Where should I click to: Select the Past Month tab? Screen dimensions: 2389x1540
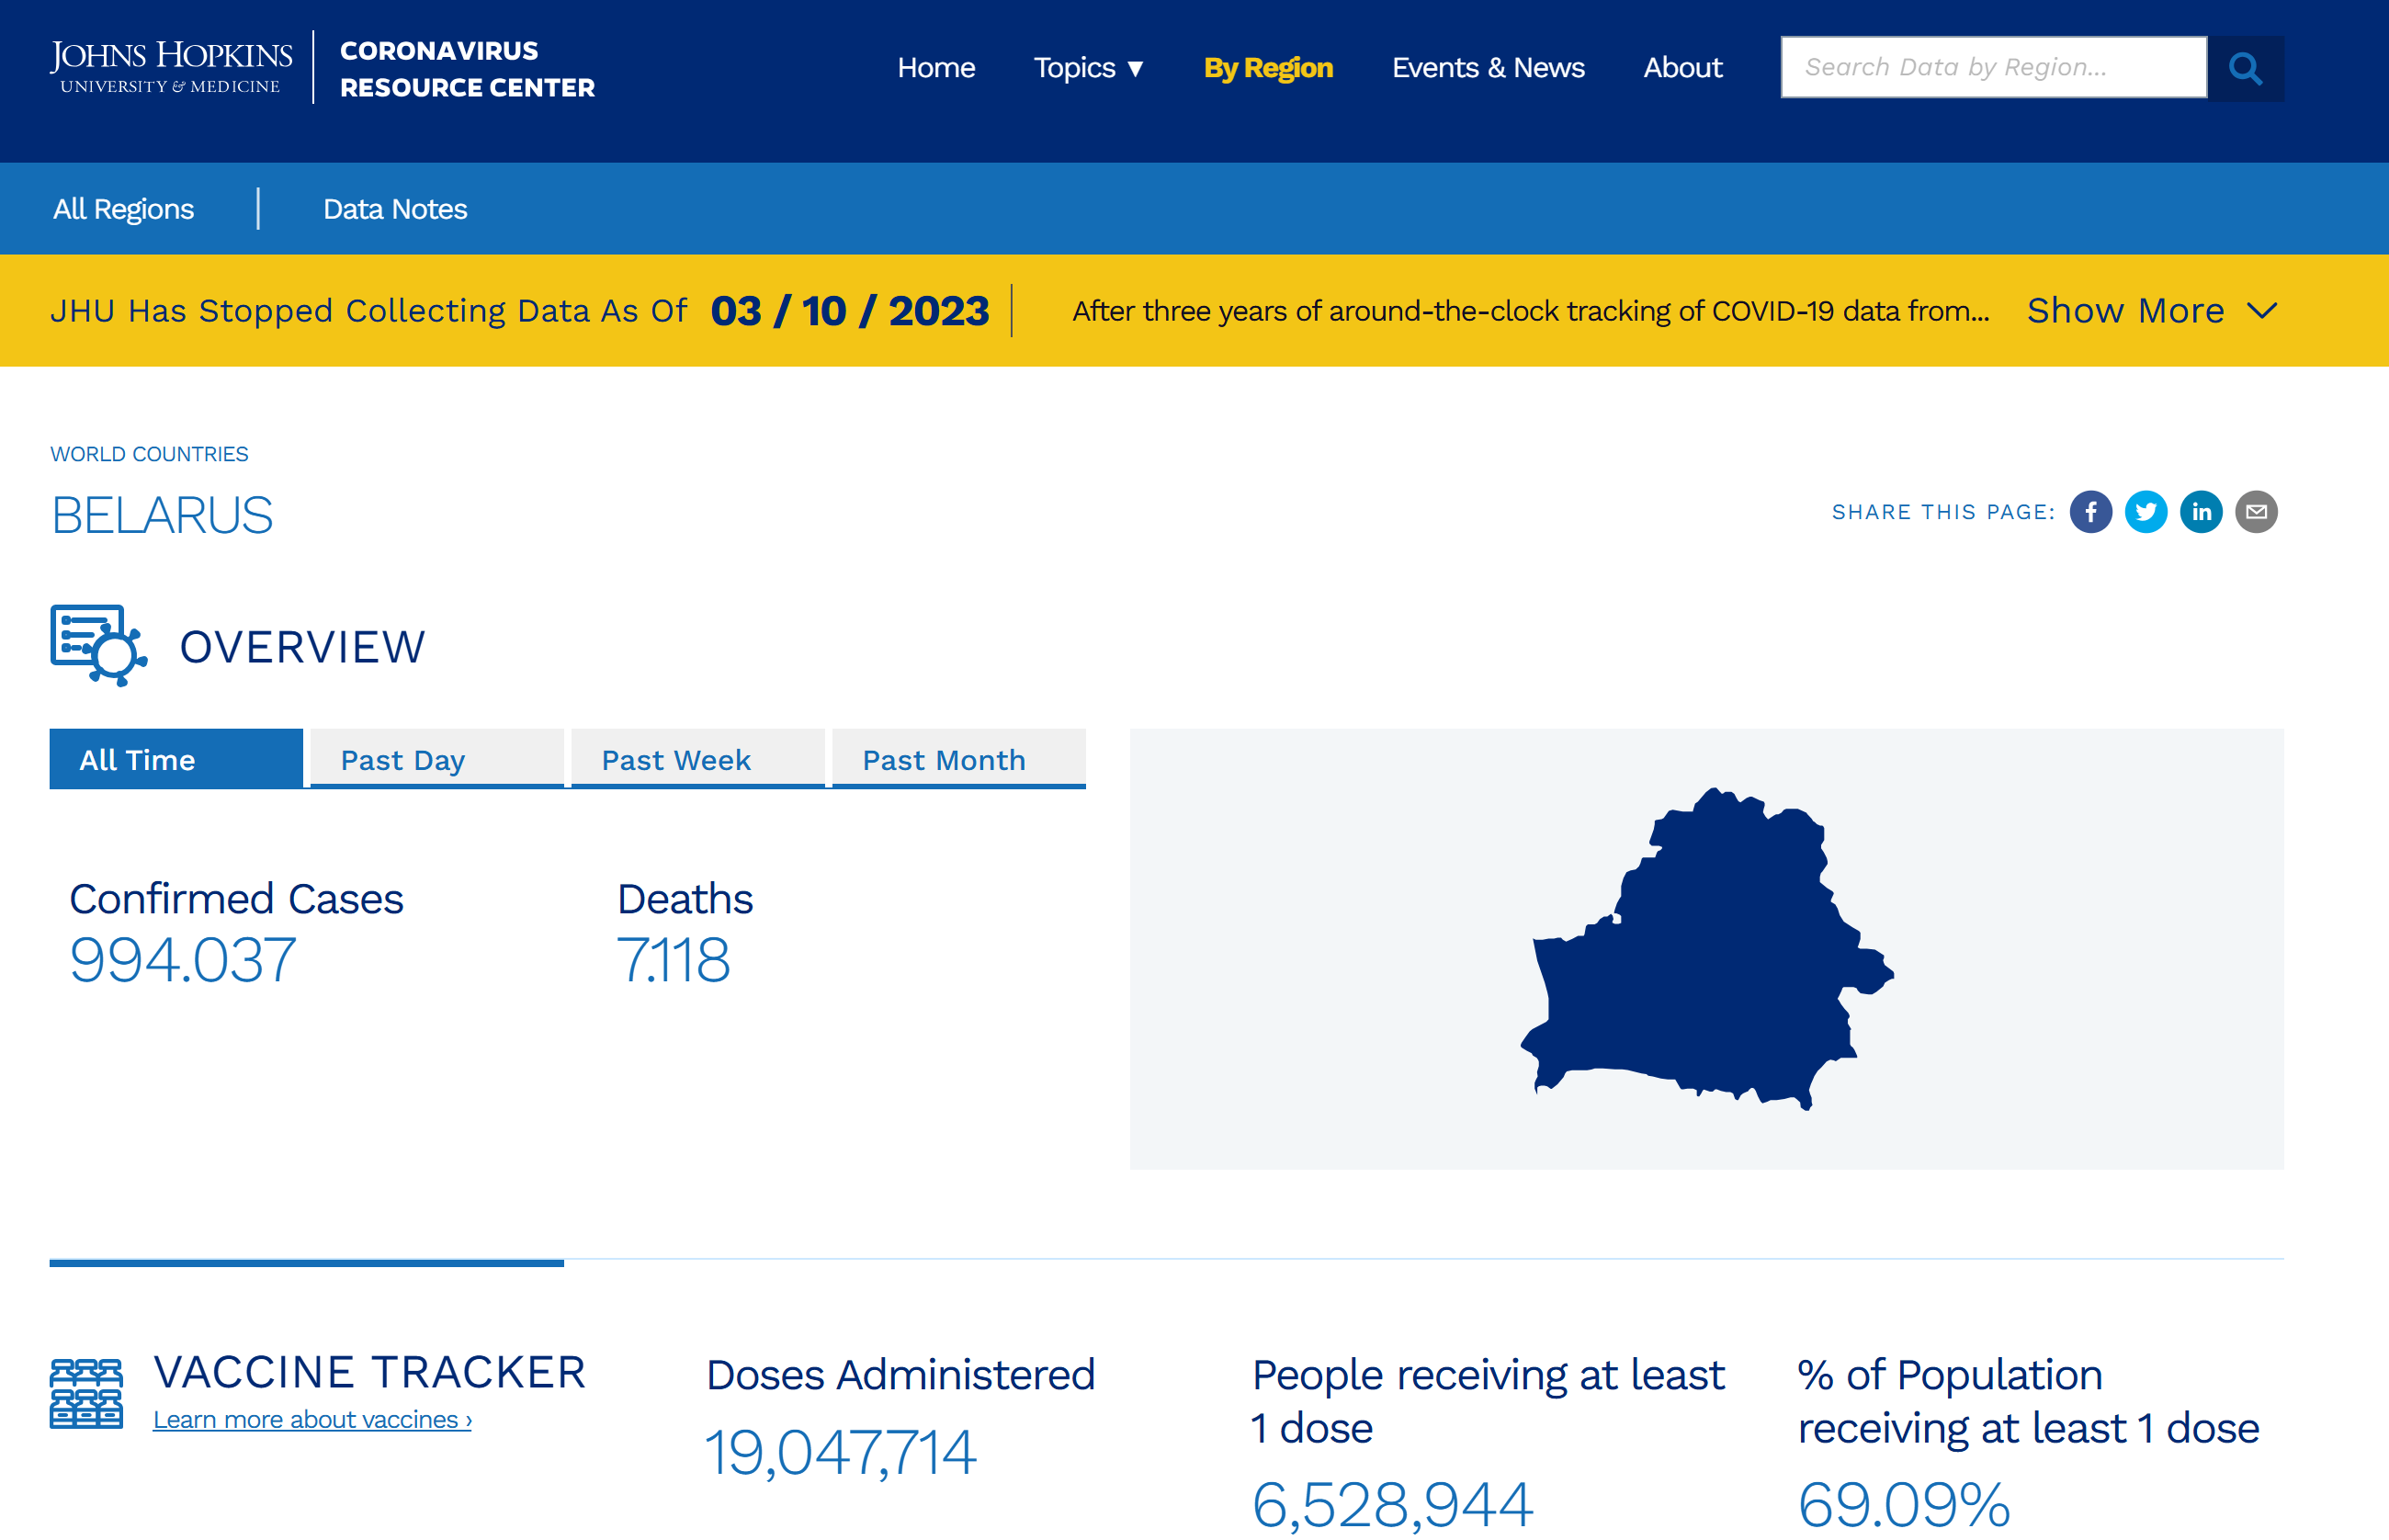[958, 760]
